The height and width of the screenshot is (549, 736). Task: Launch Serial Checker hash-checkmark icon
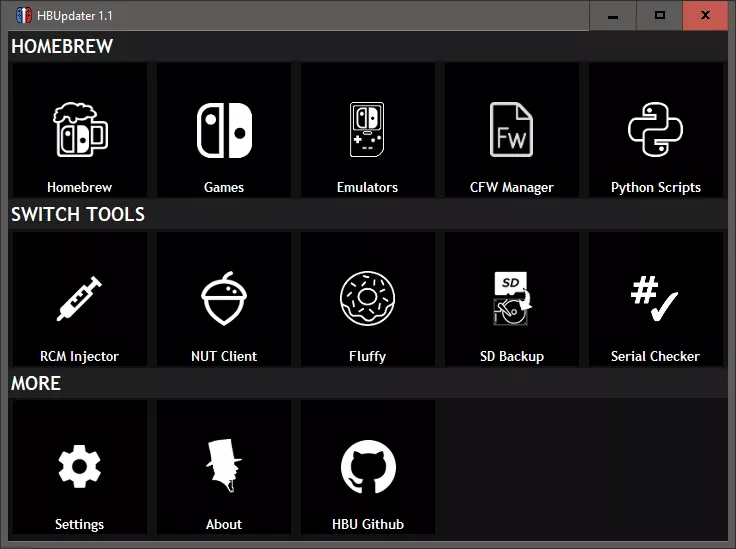655,299
